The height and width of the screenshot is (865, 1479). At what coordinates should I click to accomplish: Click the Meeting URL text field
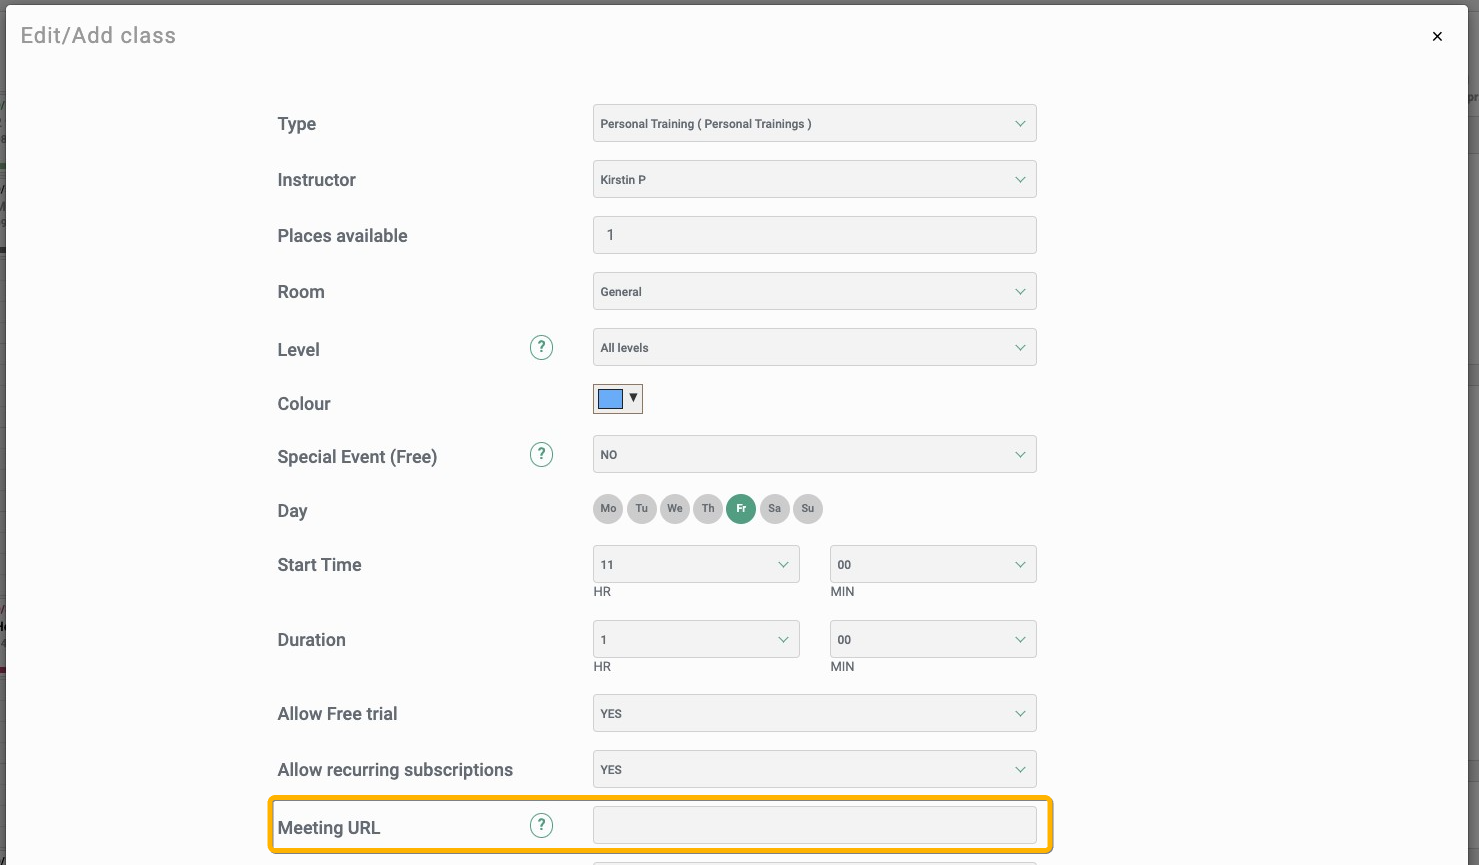(814, 826)
